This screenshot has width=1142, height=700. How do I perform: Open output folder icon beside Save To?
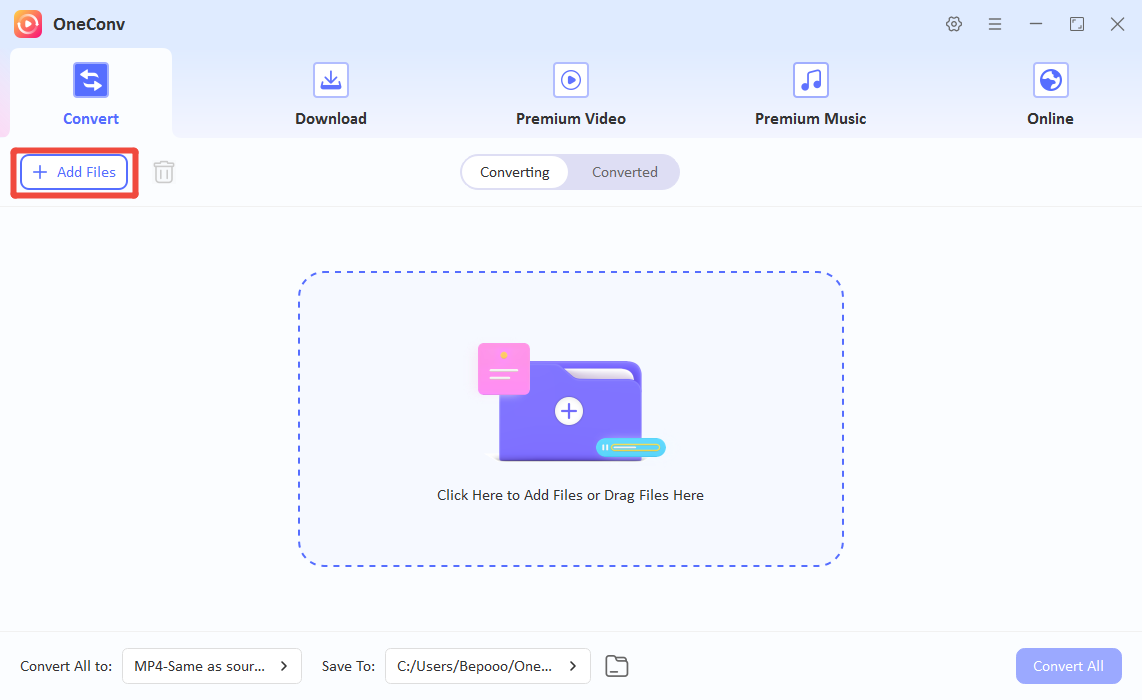pos(617,666)
